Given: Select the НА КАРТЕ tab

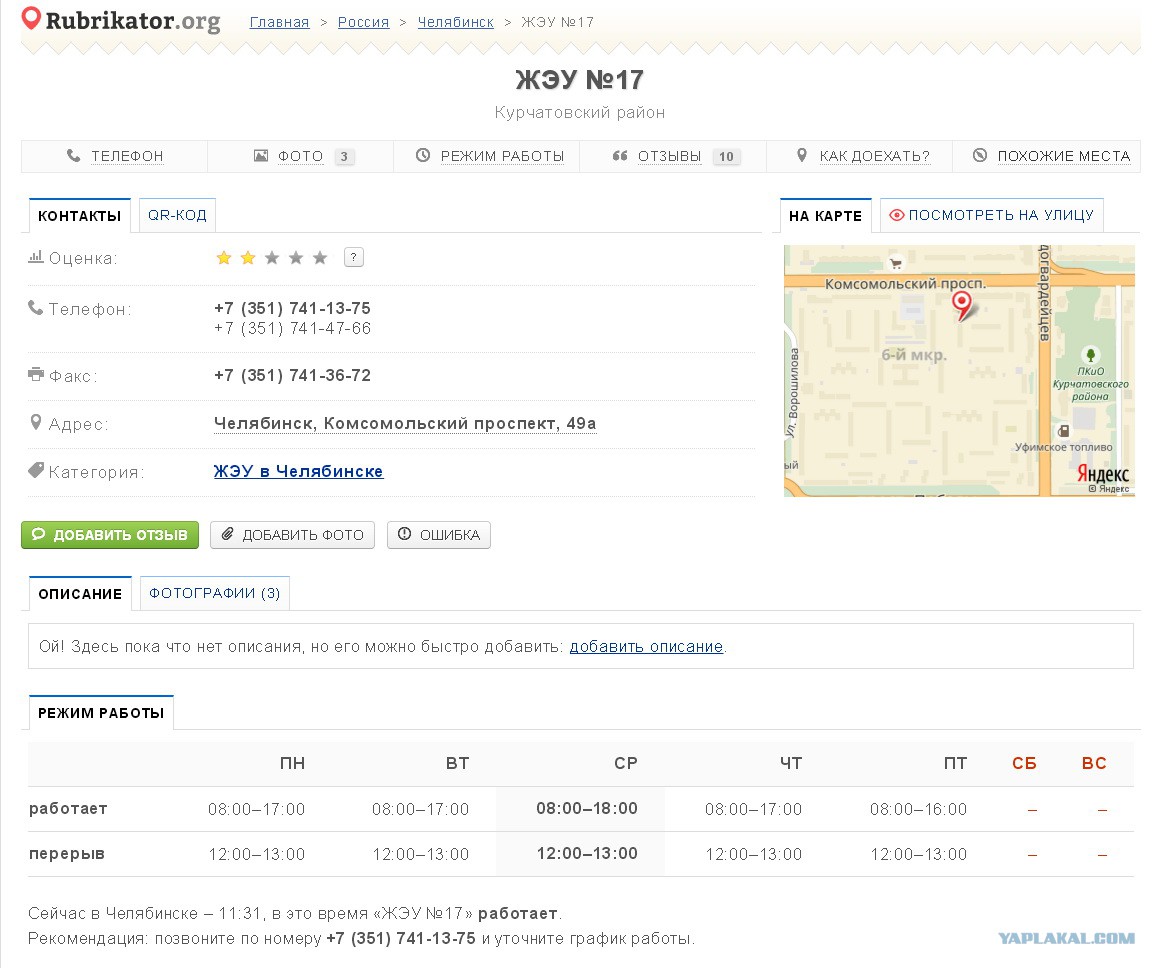Looking at the screenshot, I should click(x=826, y=216).
